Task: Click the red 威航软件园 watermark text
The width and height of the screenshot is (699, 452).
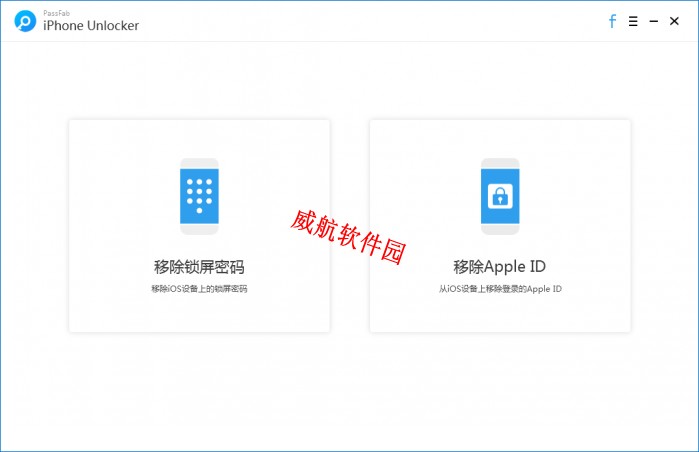Action: tap(347, 237)
